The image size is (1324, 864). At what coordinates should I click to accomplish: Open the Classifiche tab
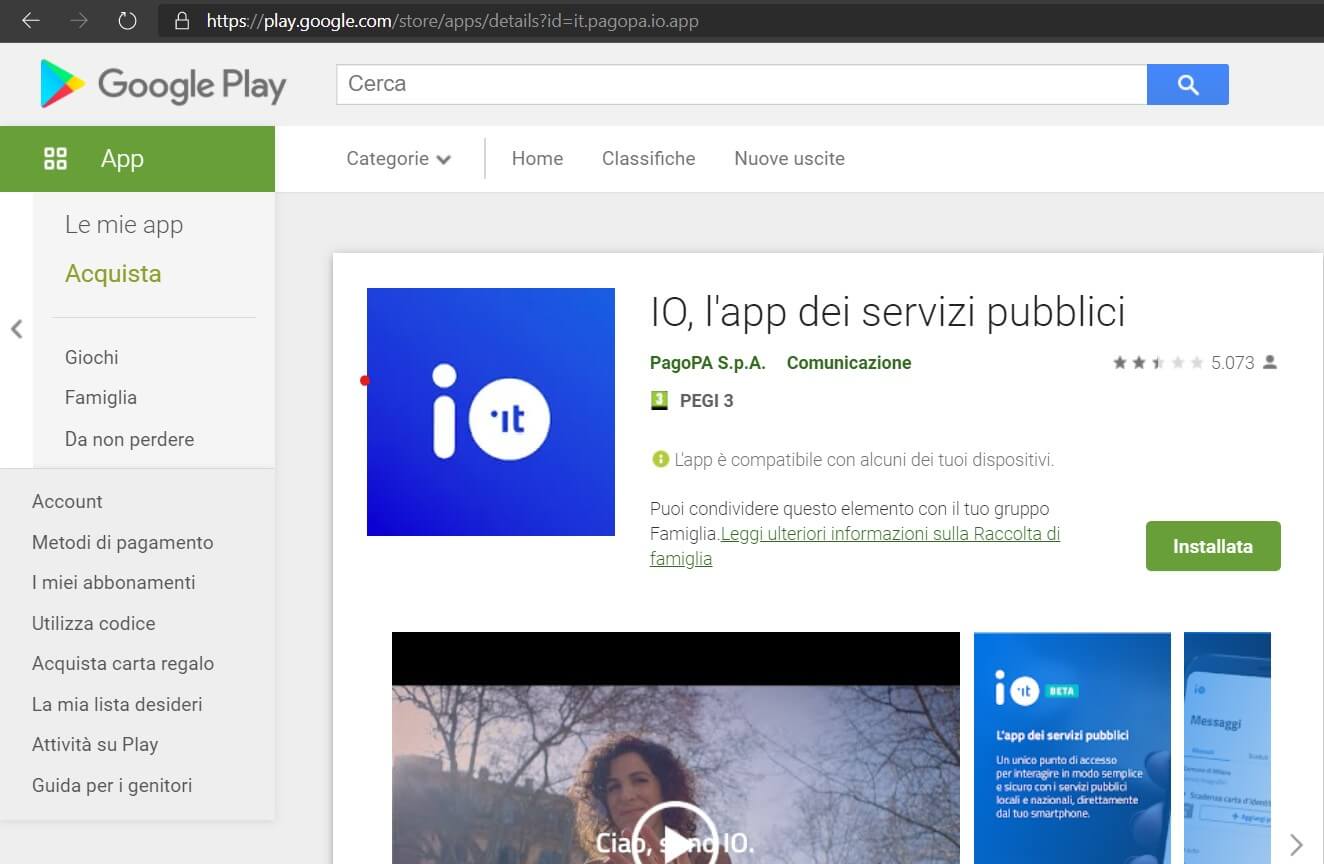click(648, 159)
